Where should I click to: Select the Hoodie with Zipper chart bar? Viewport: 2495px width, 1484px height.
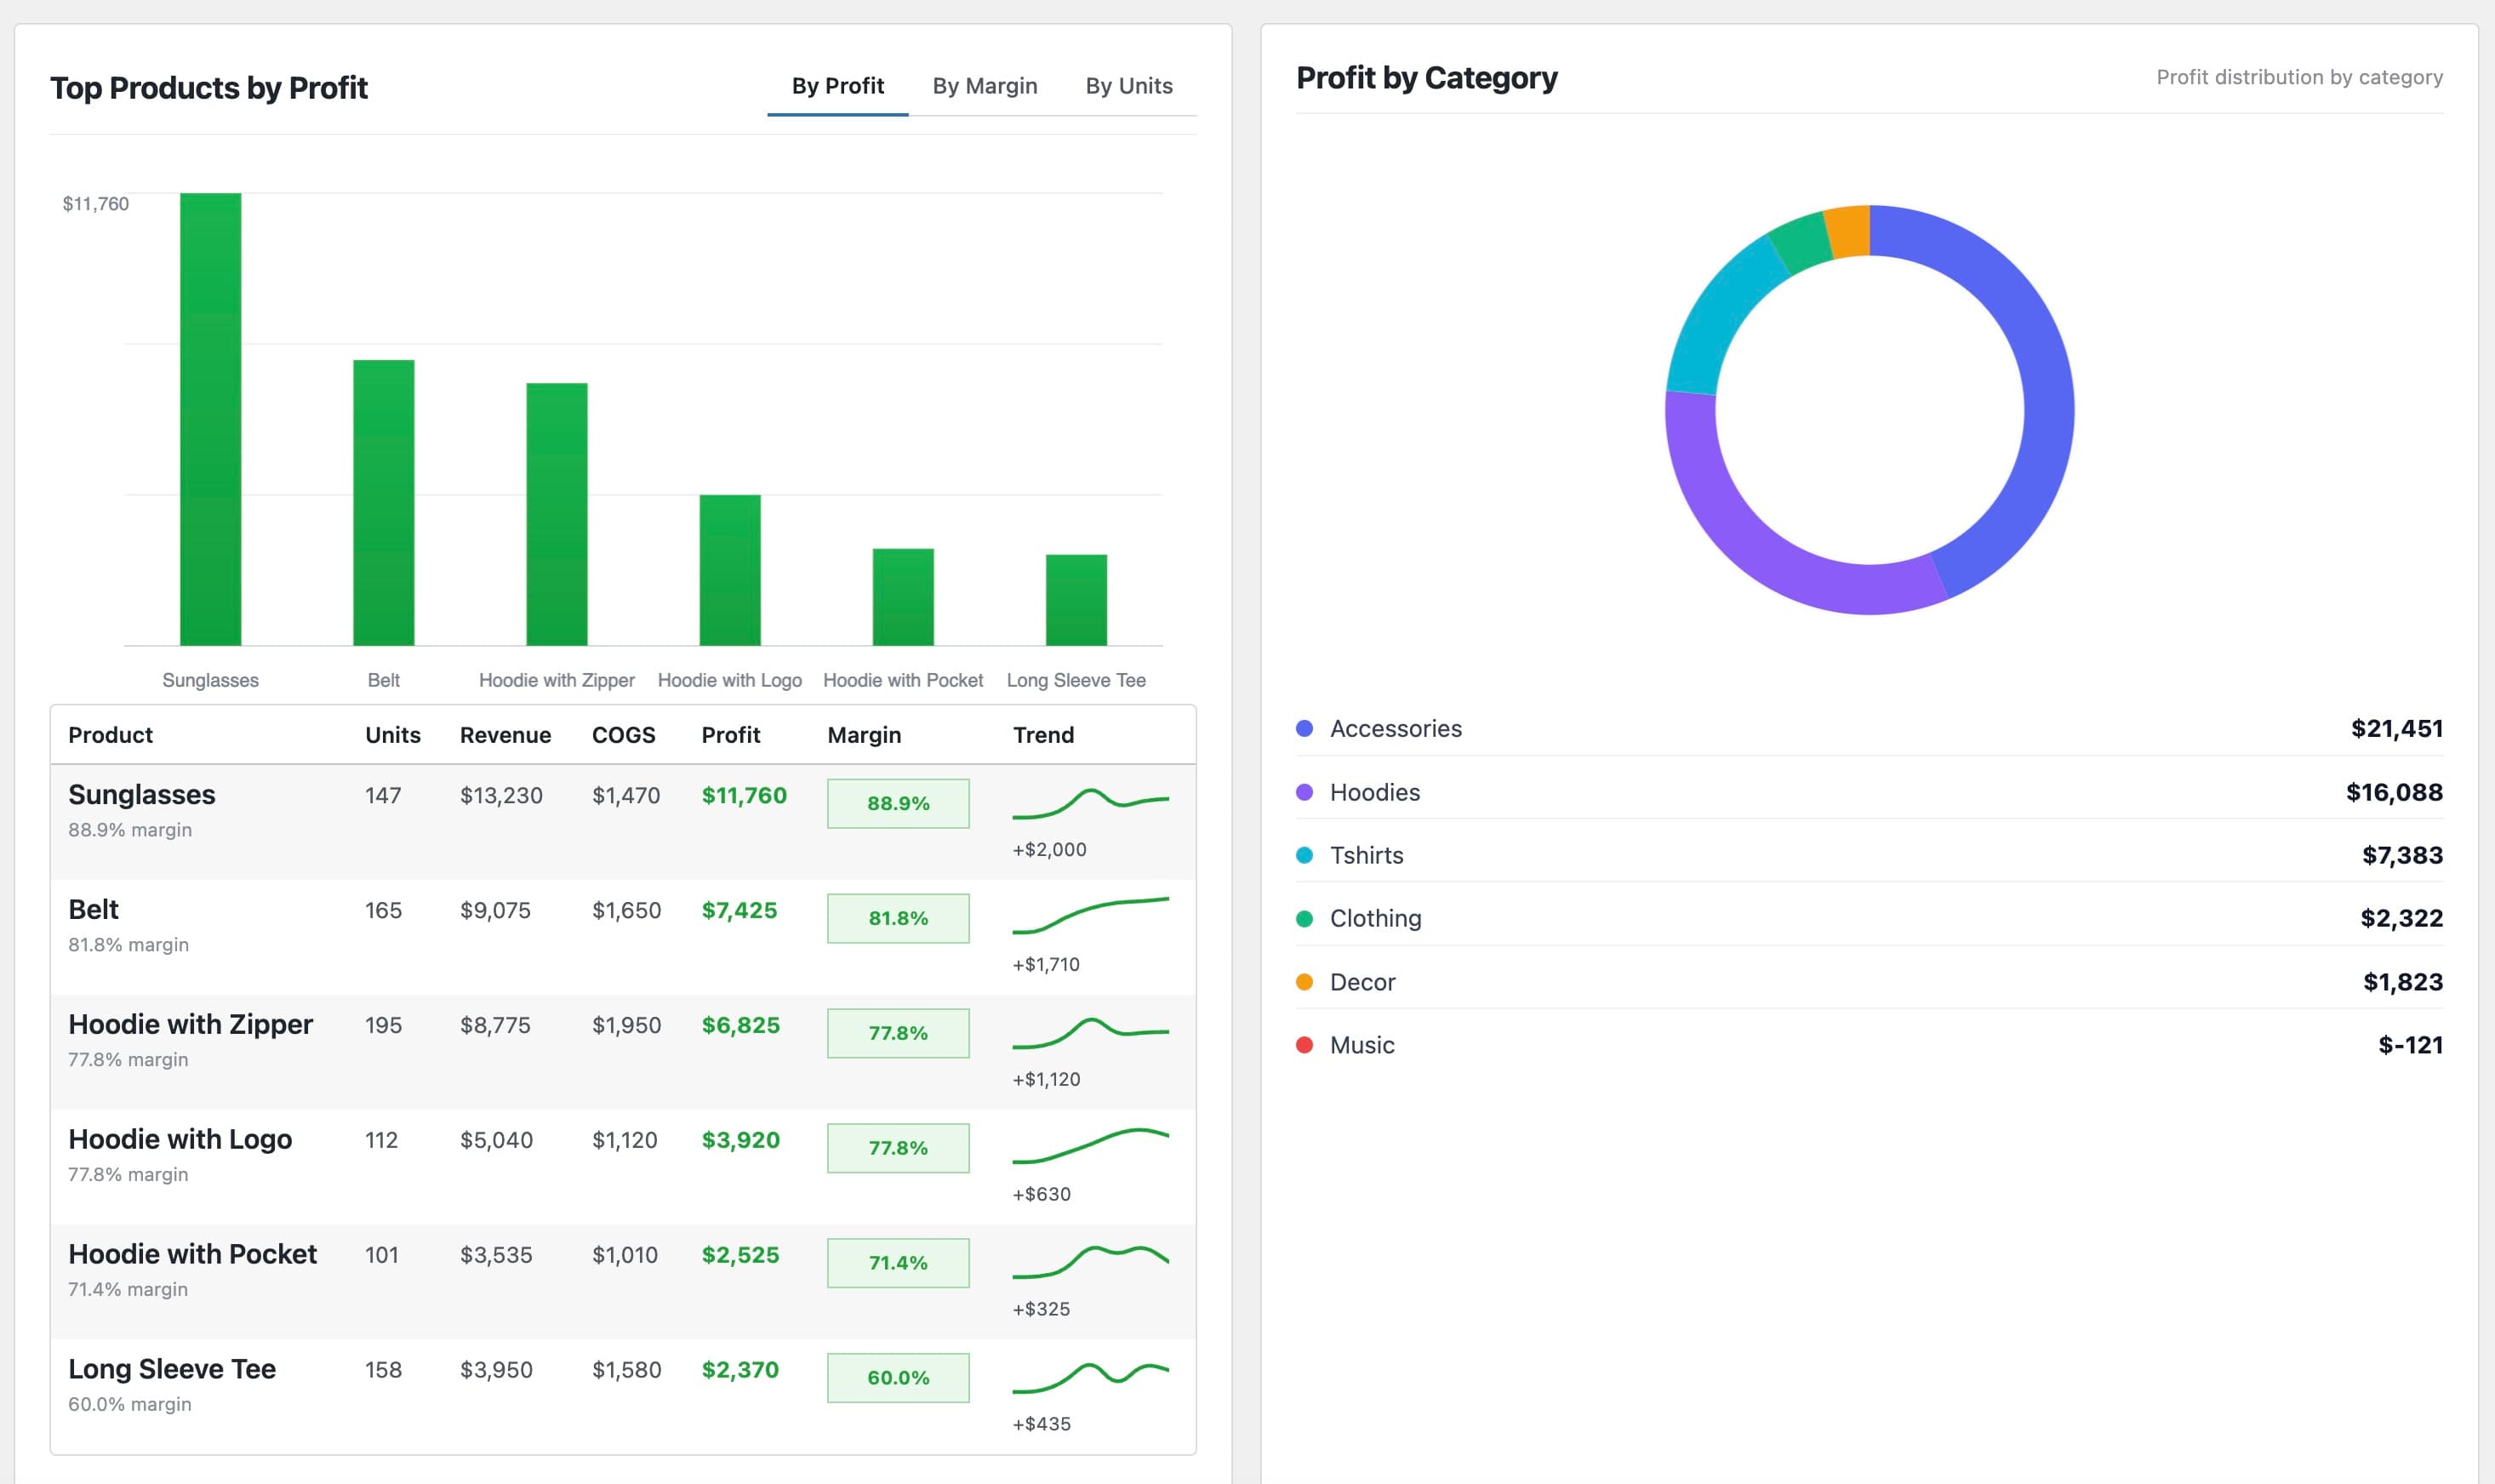point(557,514)
